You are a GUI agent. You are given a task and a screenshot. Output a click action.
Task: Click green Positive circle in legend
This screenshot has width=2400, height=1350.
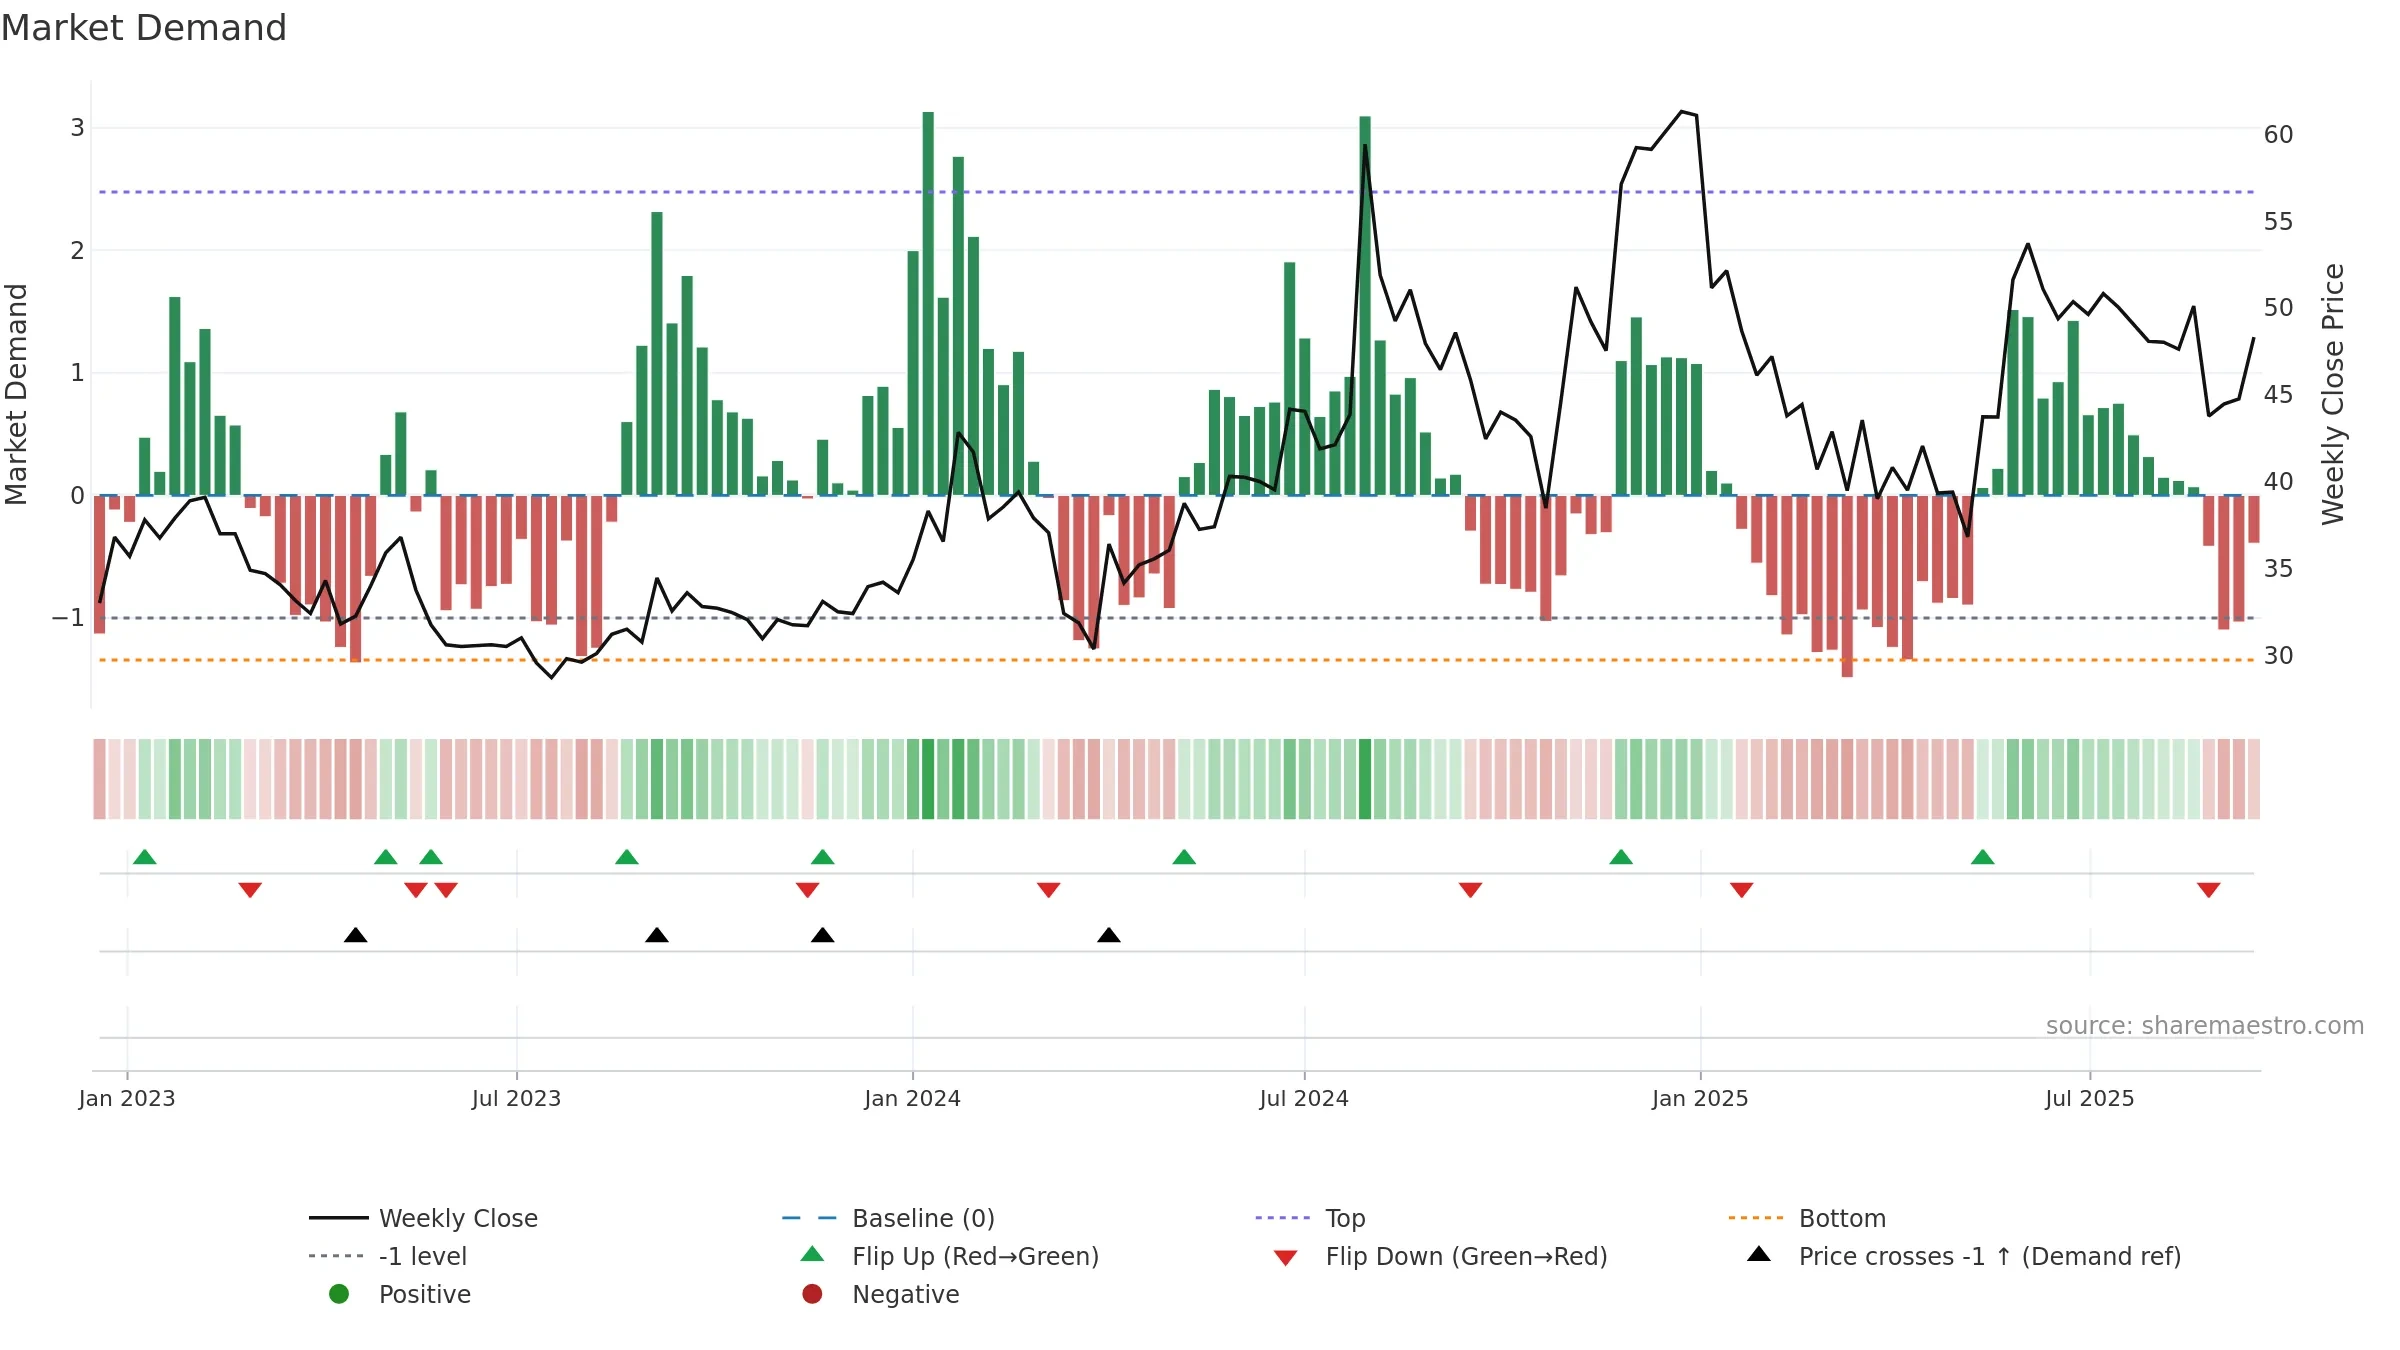click(x=339, y=1294)
